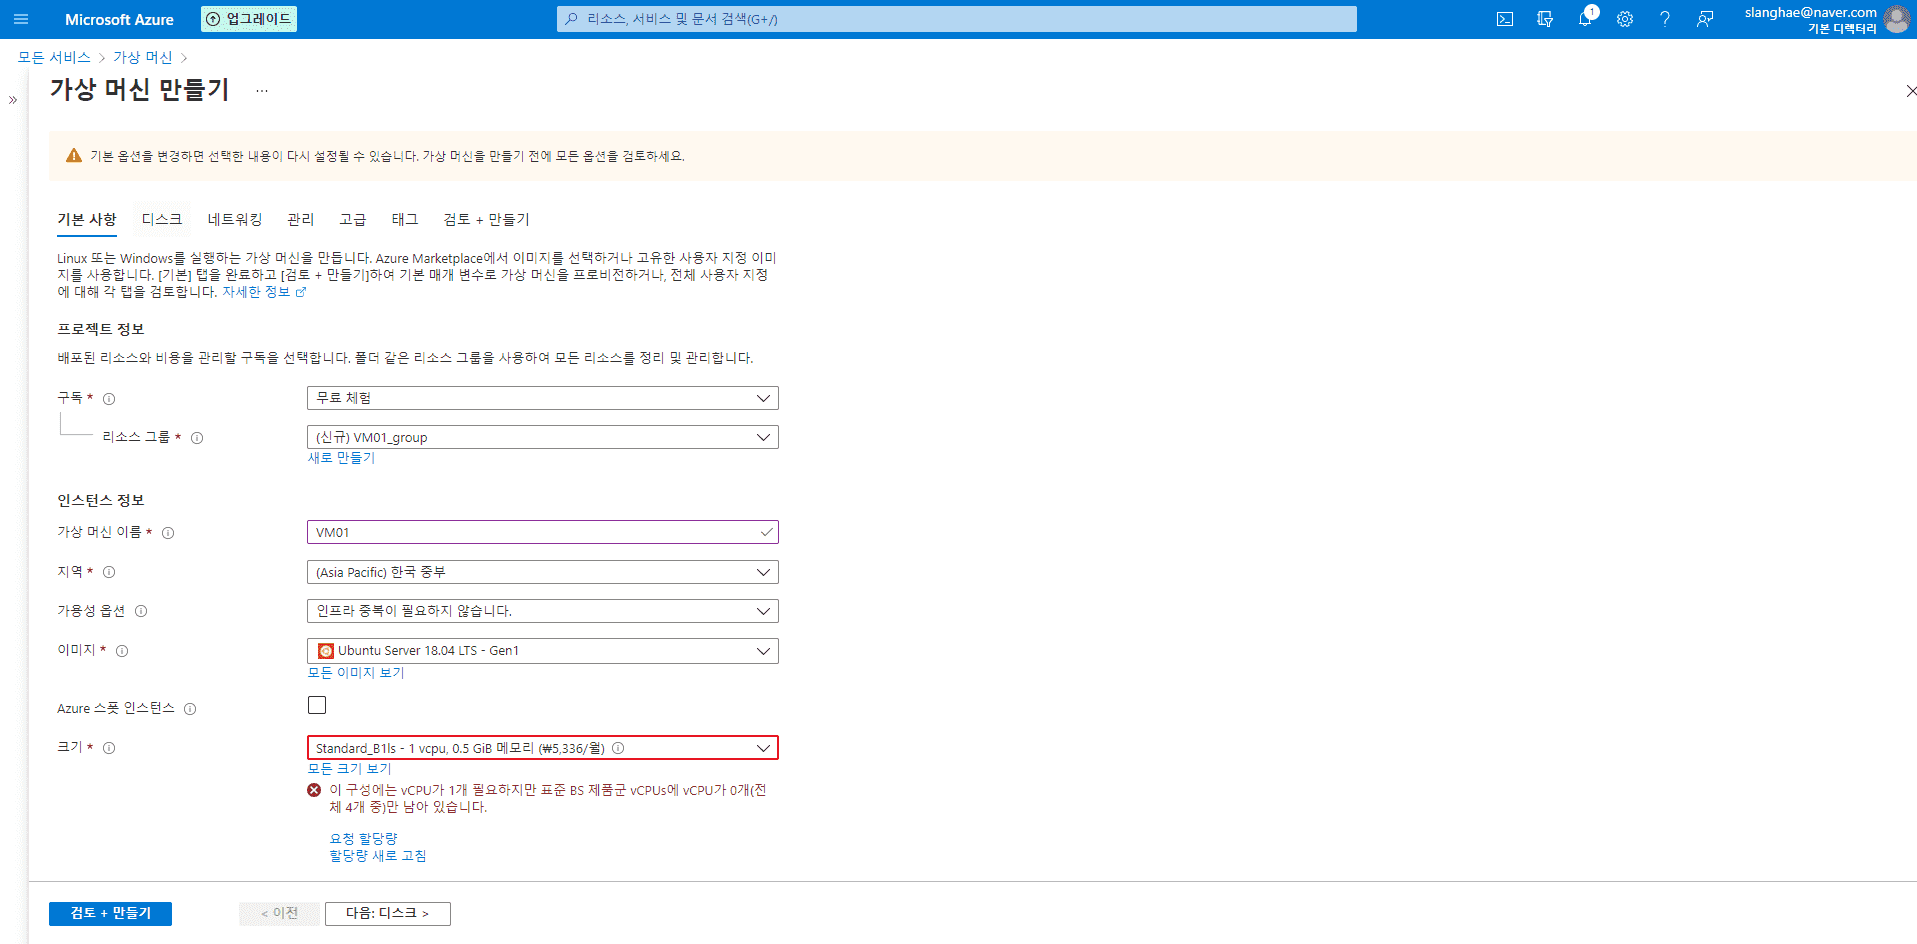Open the help question mark icon
The width and height of the screenshot is (1917, 944).
point(1665,19)
